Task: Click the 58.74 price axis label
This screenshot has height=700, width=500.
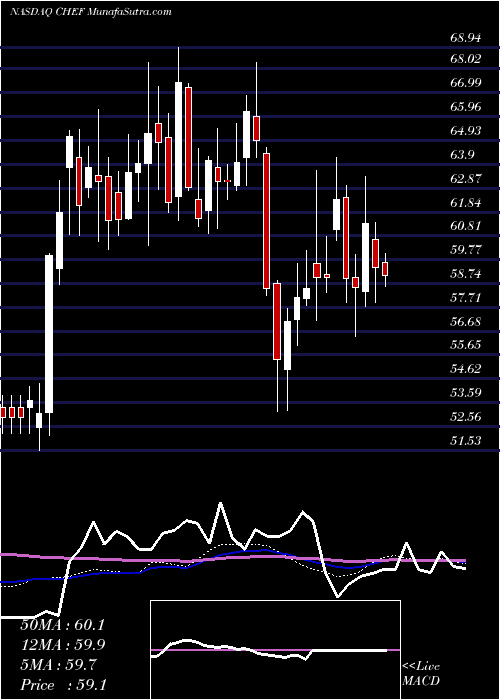Action: 466,274
